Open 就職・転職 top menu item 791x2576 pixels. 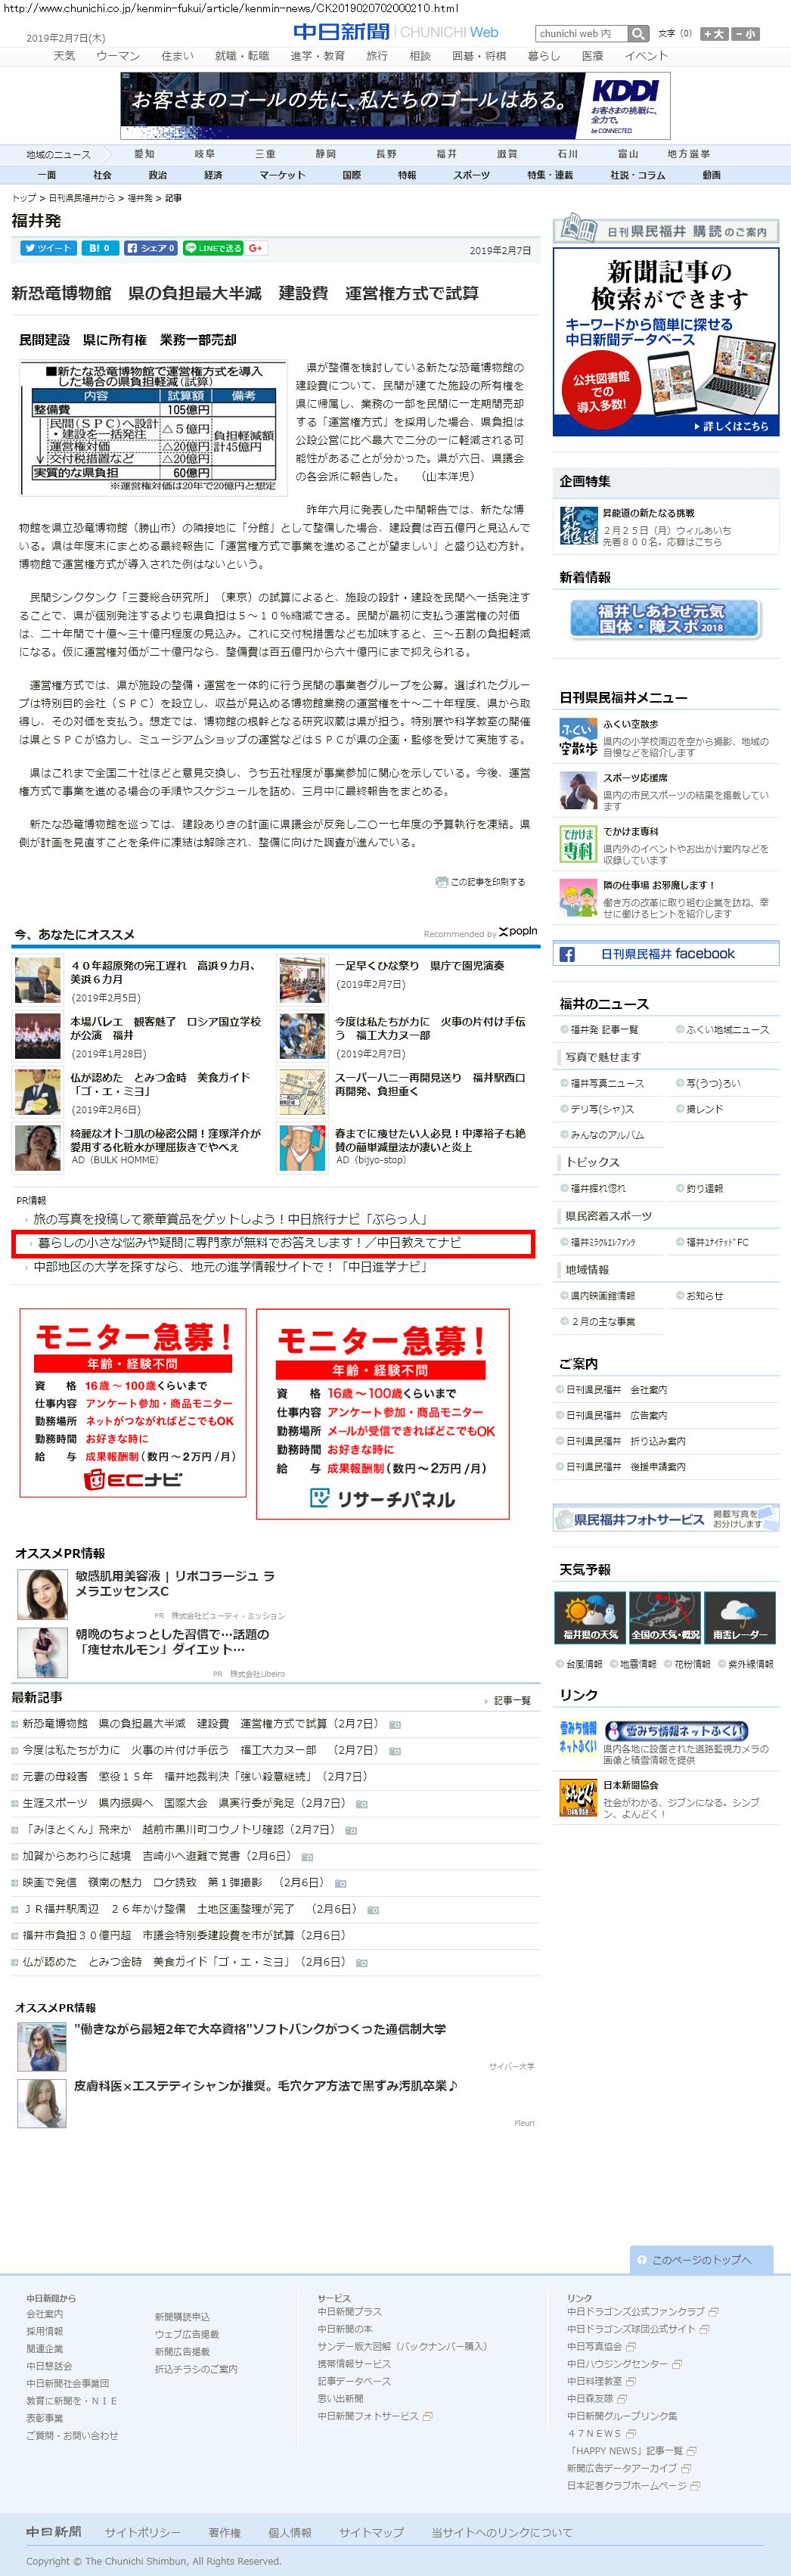242,56
